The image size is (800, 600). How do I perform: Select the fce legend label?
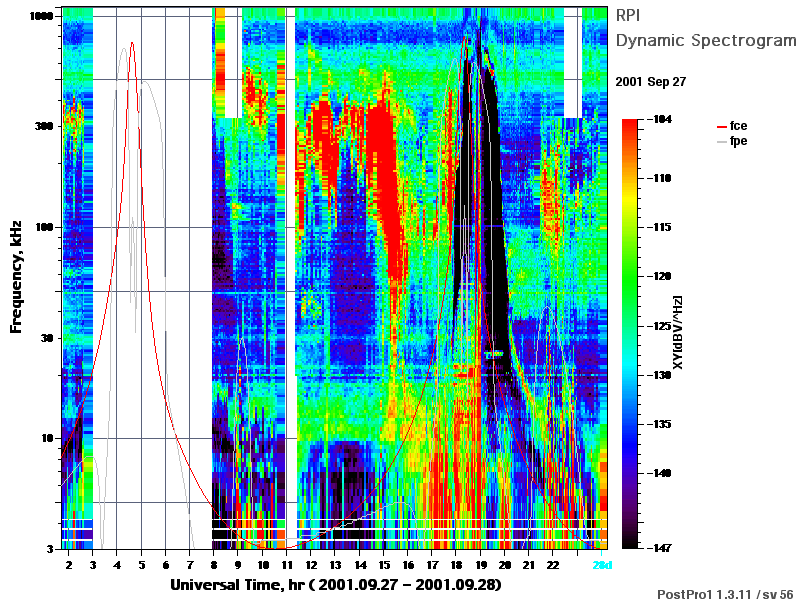(738, 126)
